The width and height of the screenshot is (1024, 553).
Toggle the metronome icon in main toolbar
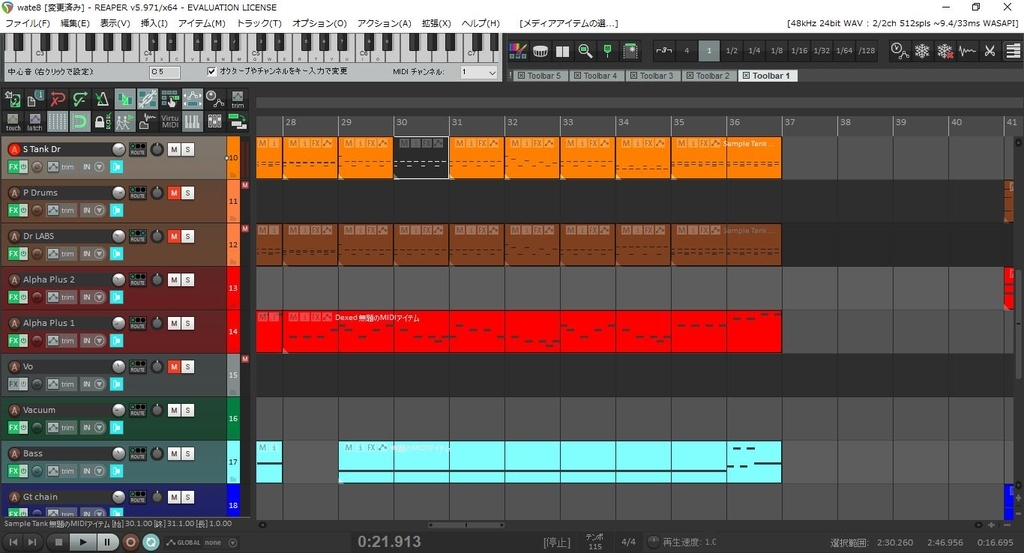point(102,99)
